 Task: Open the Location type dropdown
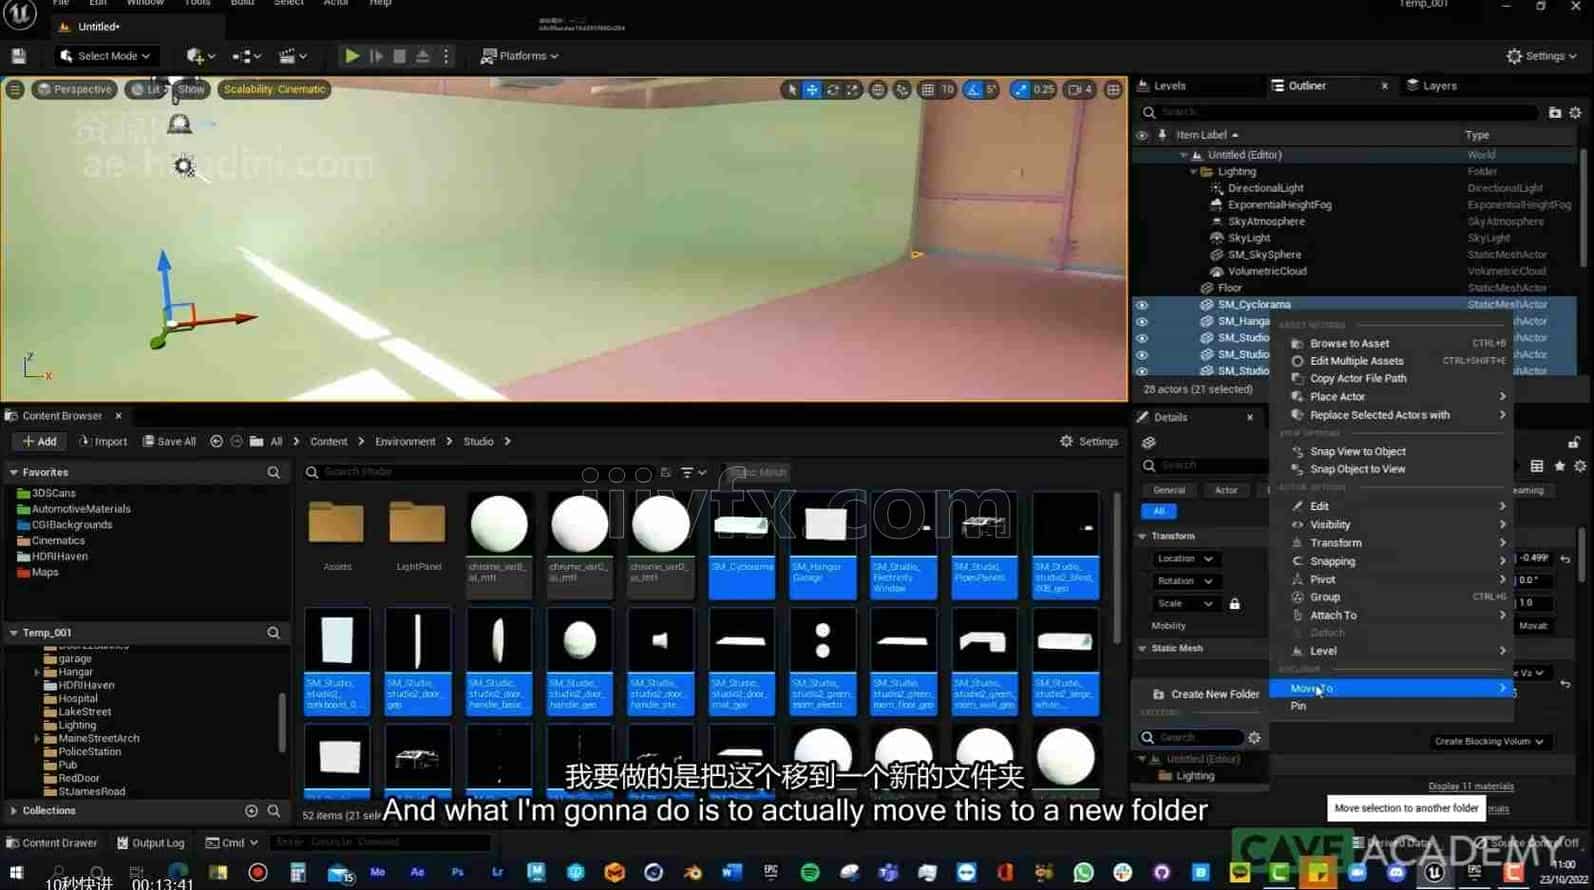coord(1185,559)
